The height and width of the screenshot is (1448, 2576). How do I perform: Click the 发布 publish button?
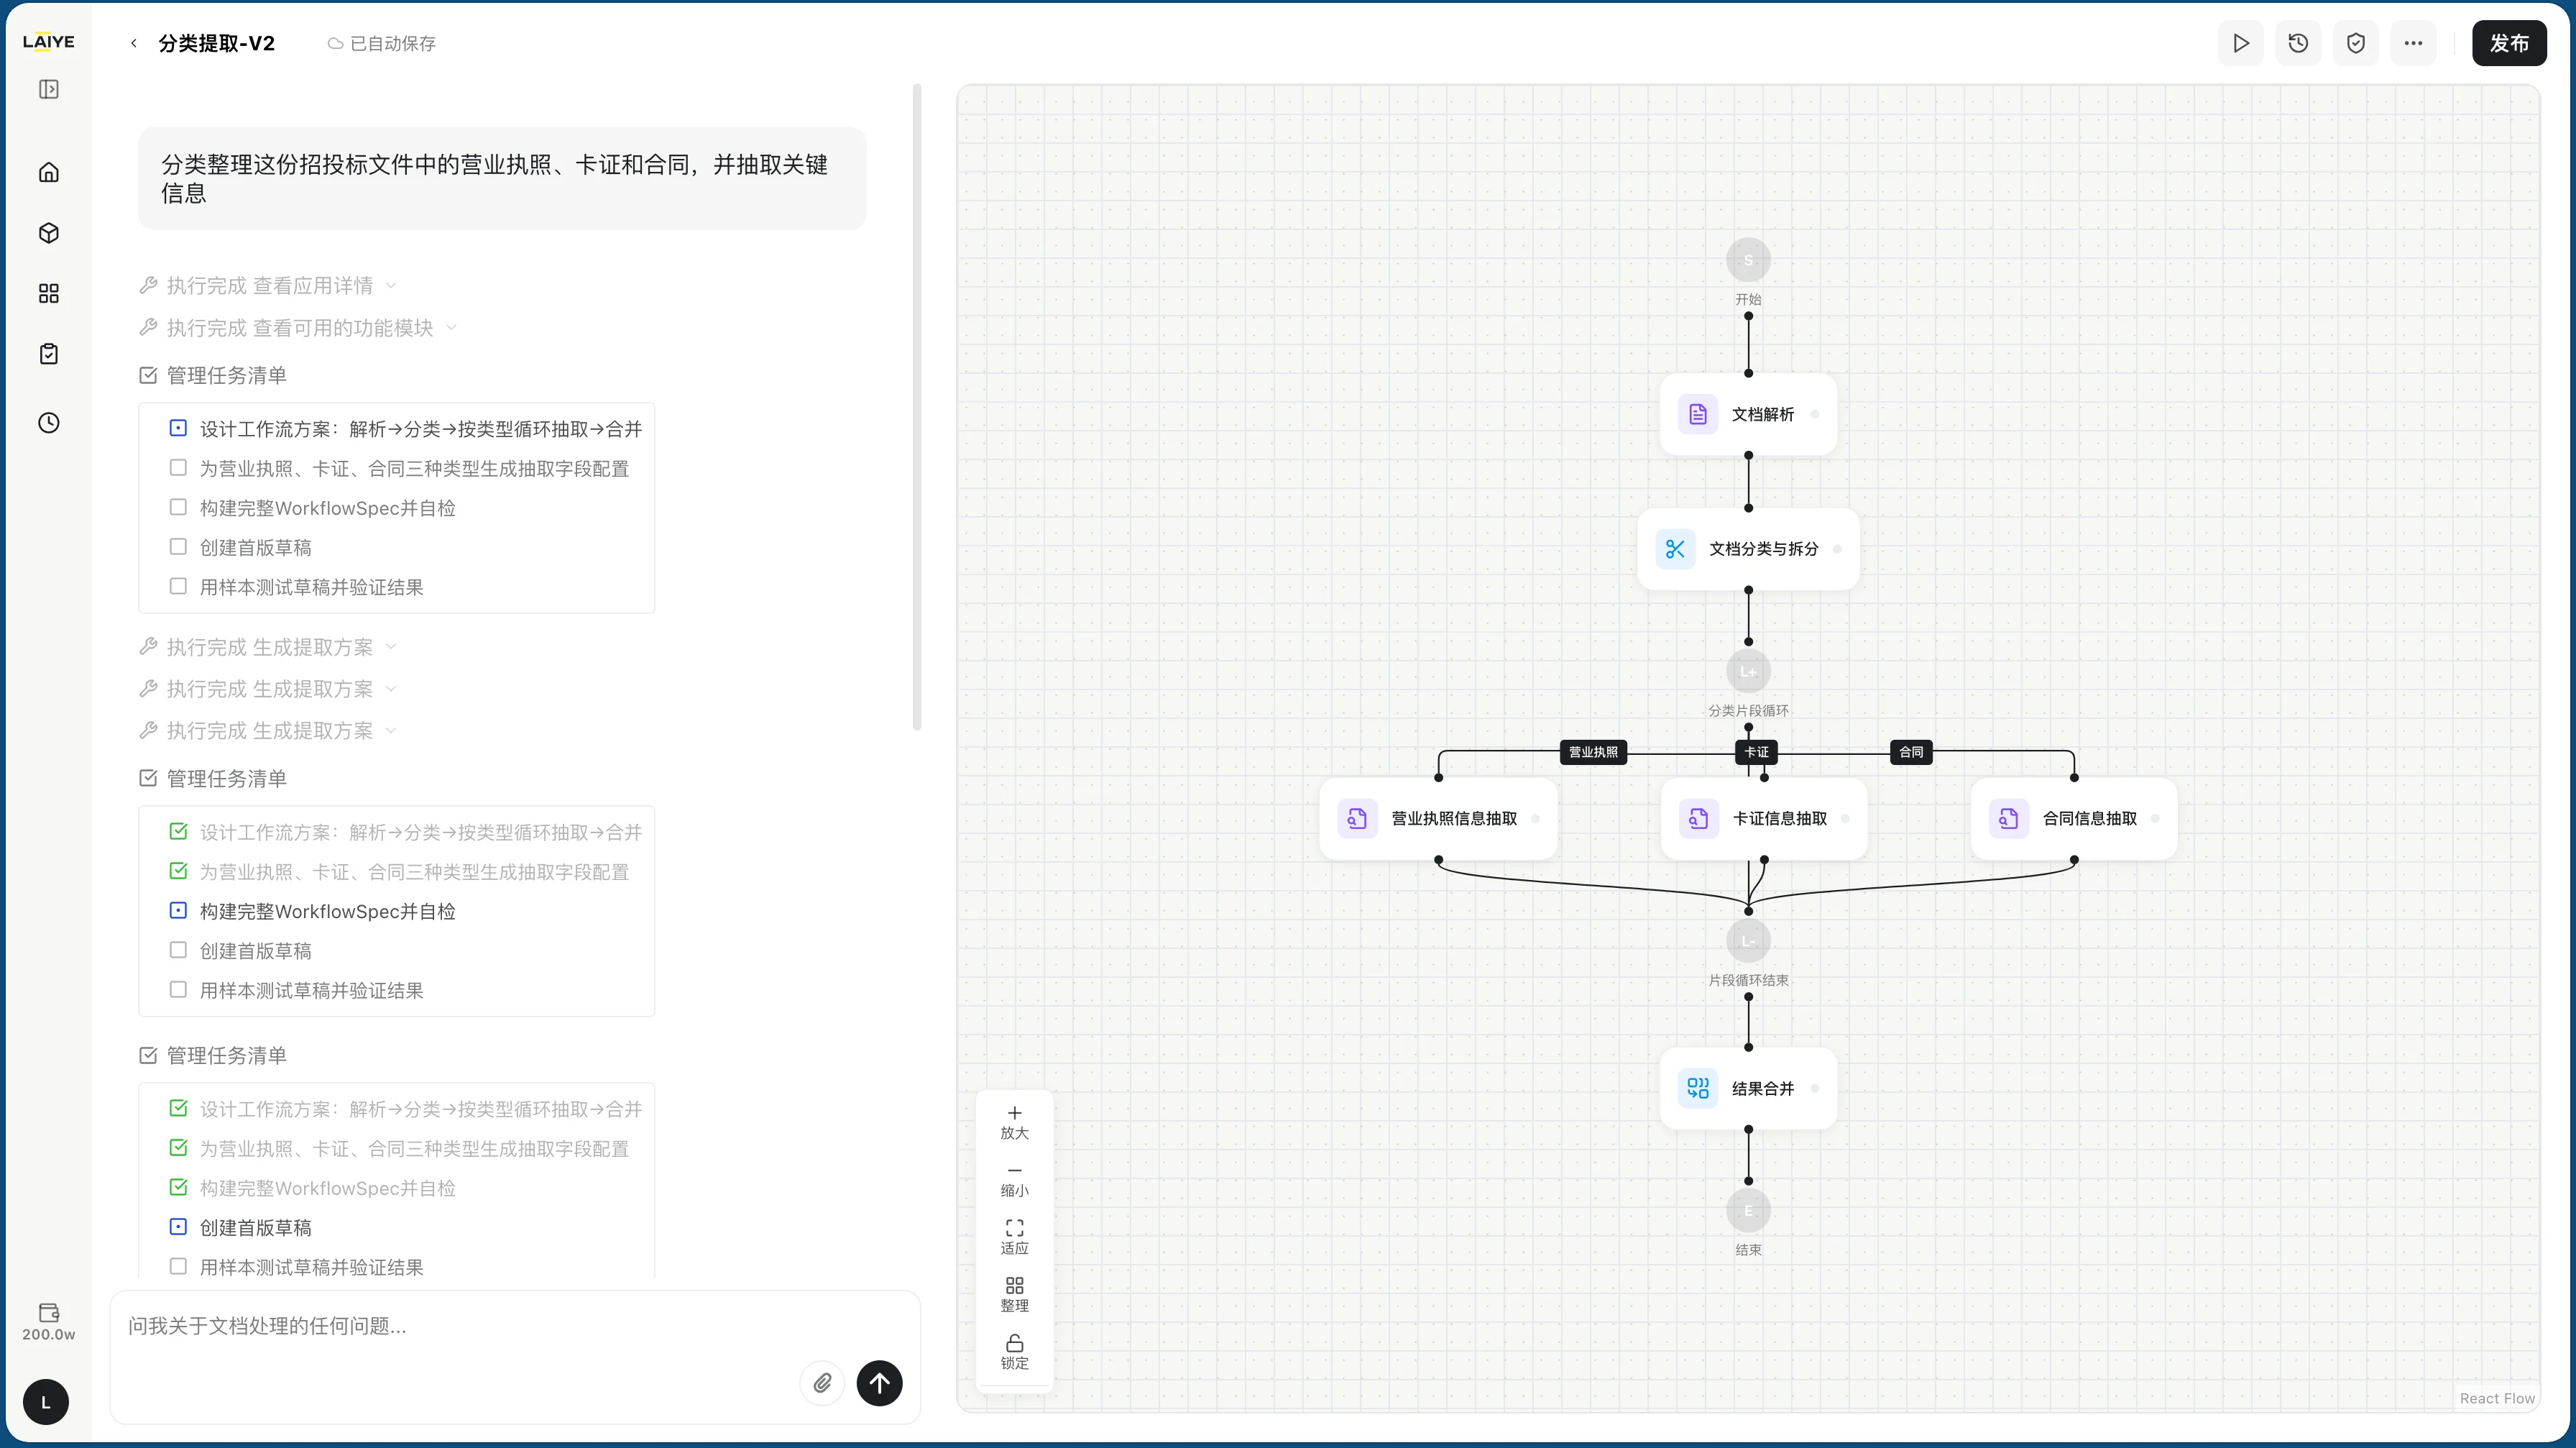[2509, 43]
